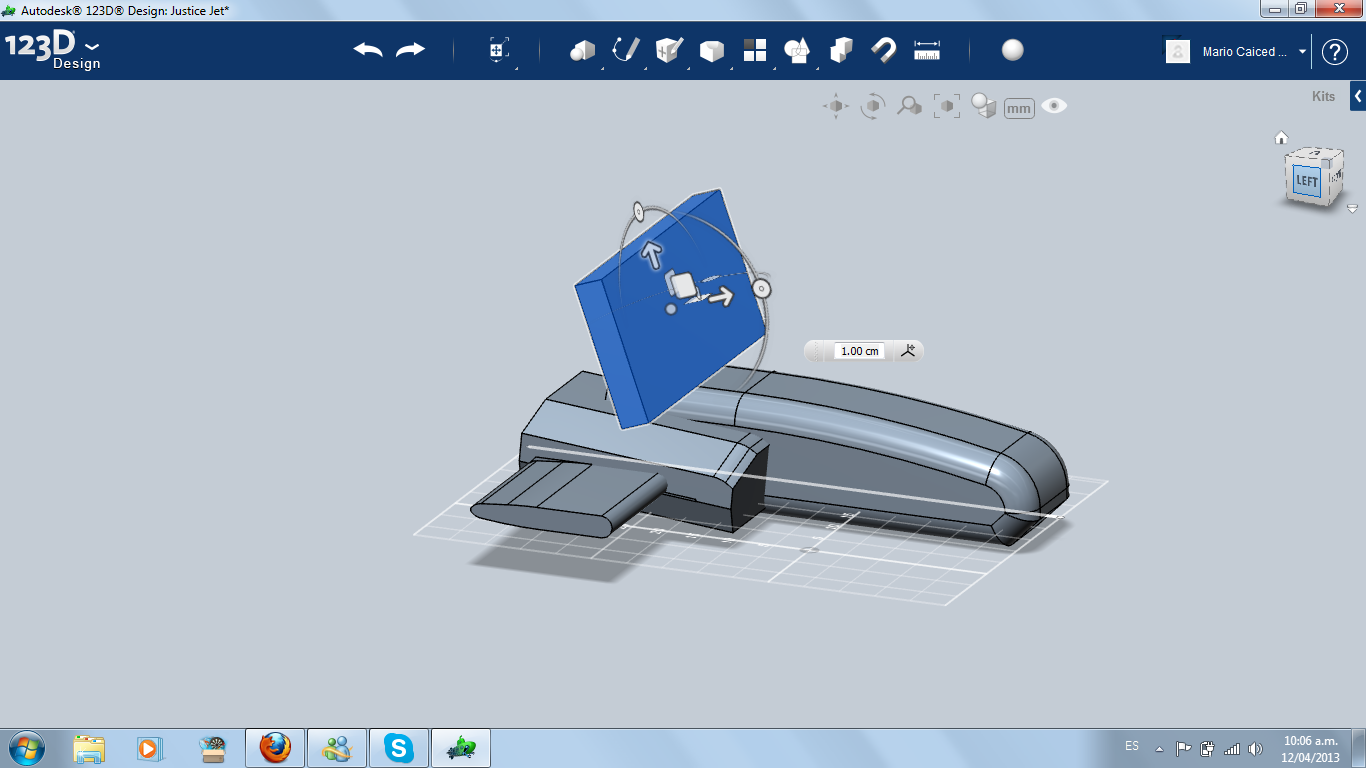The height and width of the screenshot is (768, 1366).
Task: Click the upward move arrow manipulator
Action: pos(652,254)
